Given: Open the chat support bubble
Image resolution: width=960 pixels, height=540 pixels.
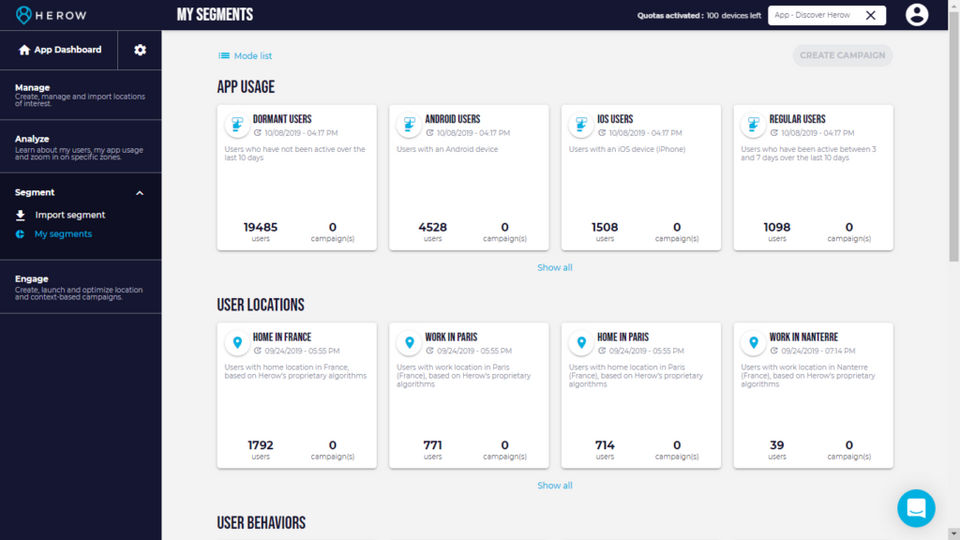Looking at the screenshot, I should [916, 508].
